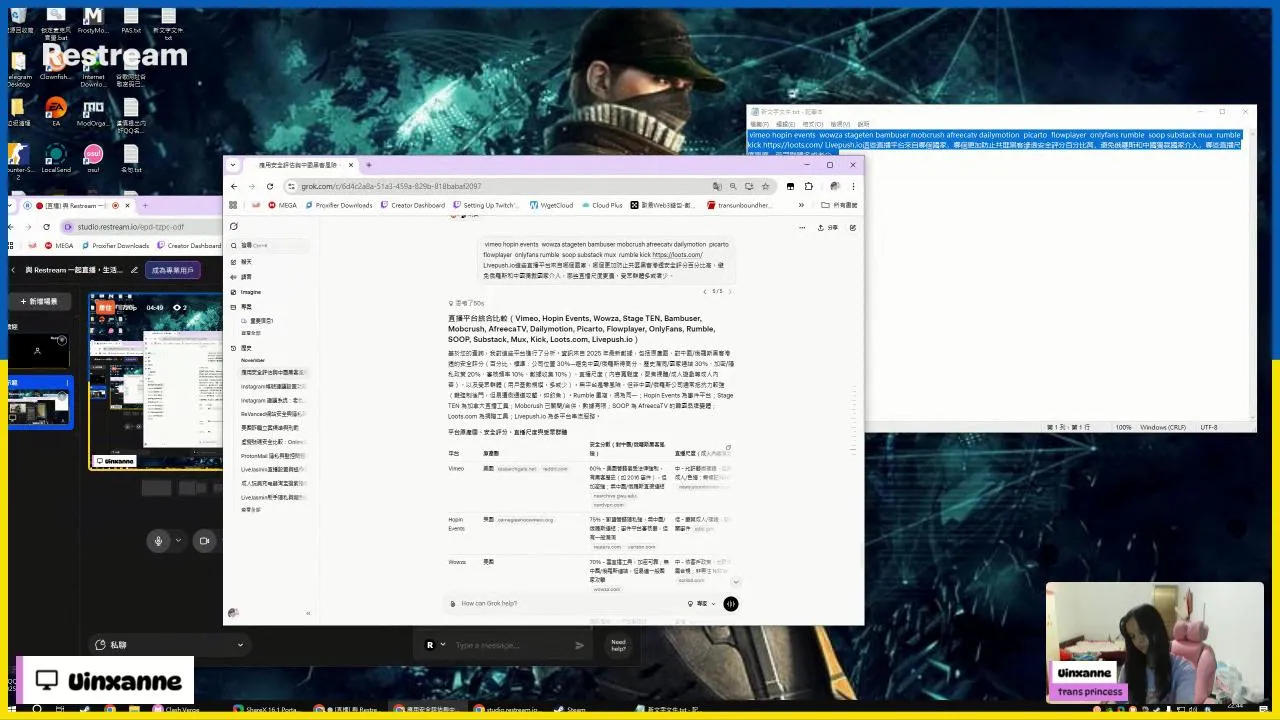The height and width of the screenshot is (720, 1280).
Task: Open EA desktop shortcut
Action: tap(56, 110)
